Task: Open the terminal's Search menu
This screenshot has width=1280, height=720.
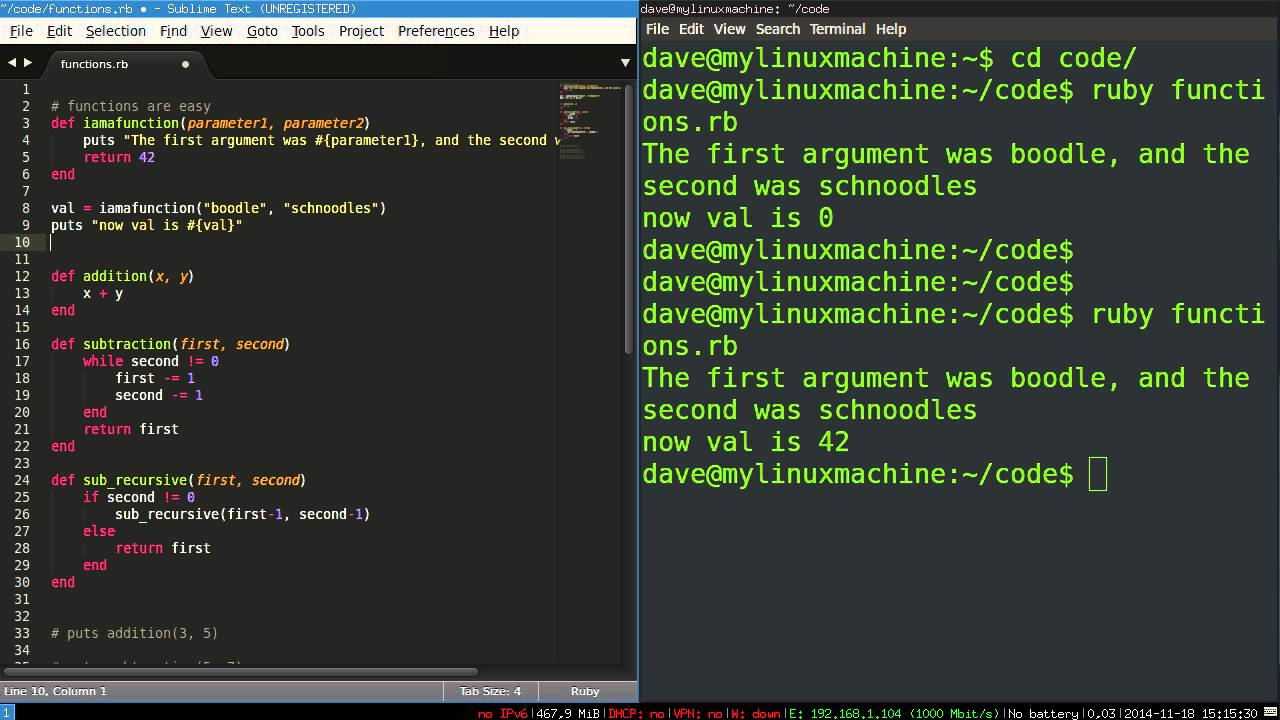Action: [x=777, y=29]
